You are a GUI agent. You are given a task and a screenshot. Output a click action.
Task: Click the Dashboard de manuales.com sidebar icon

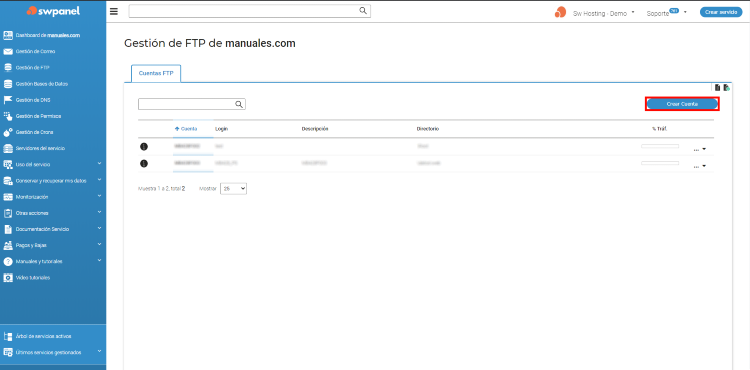8,35
